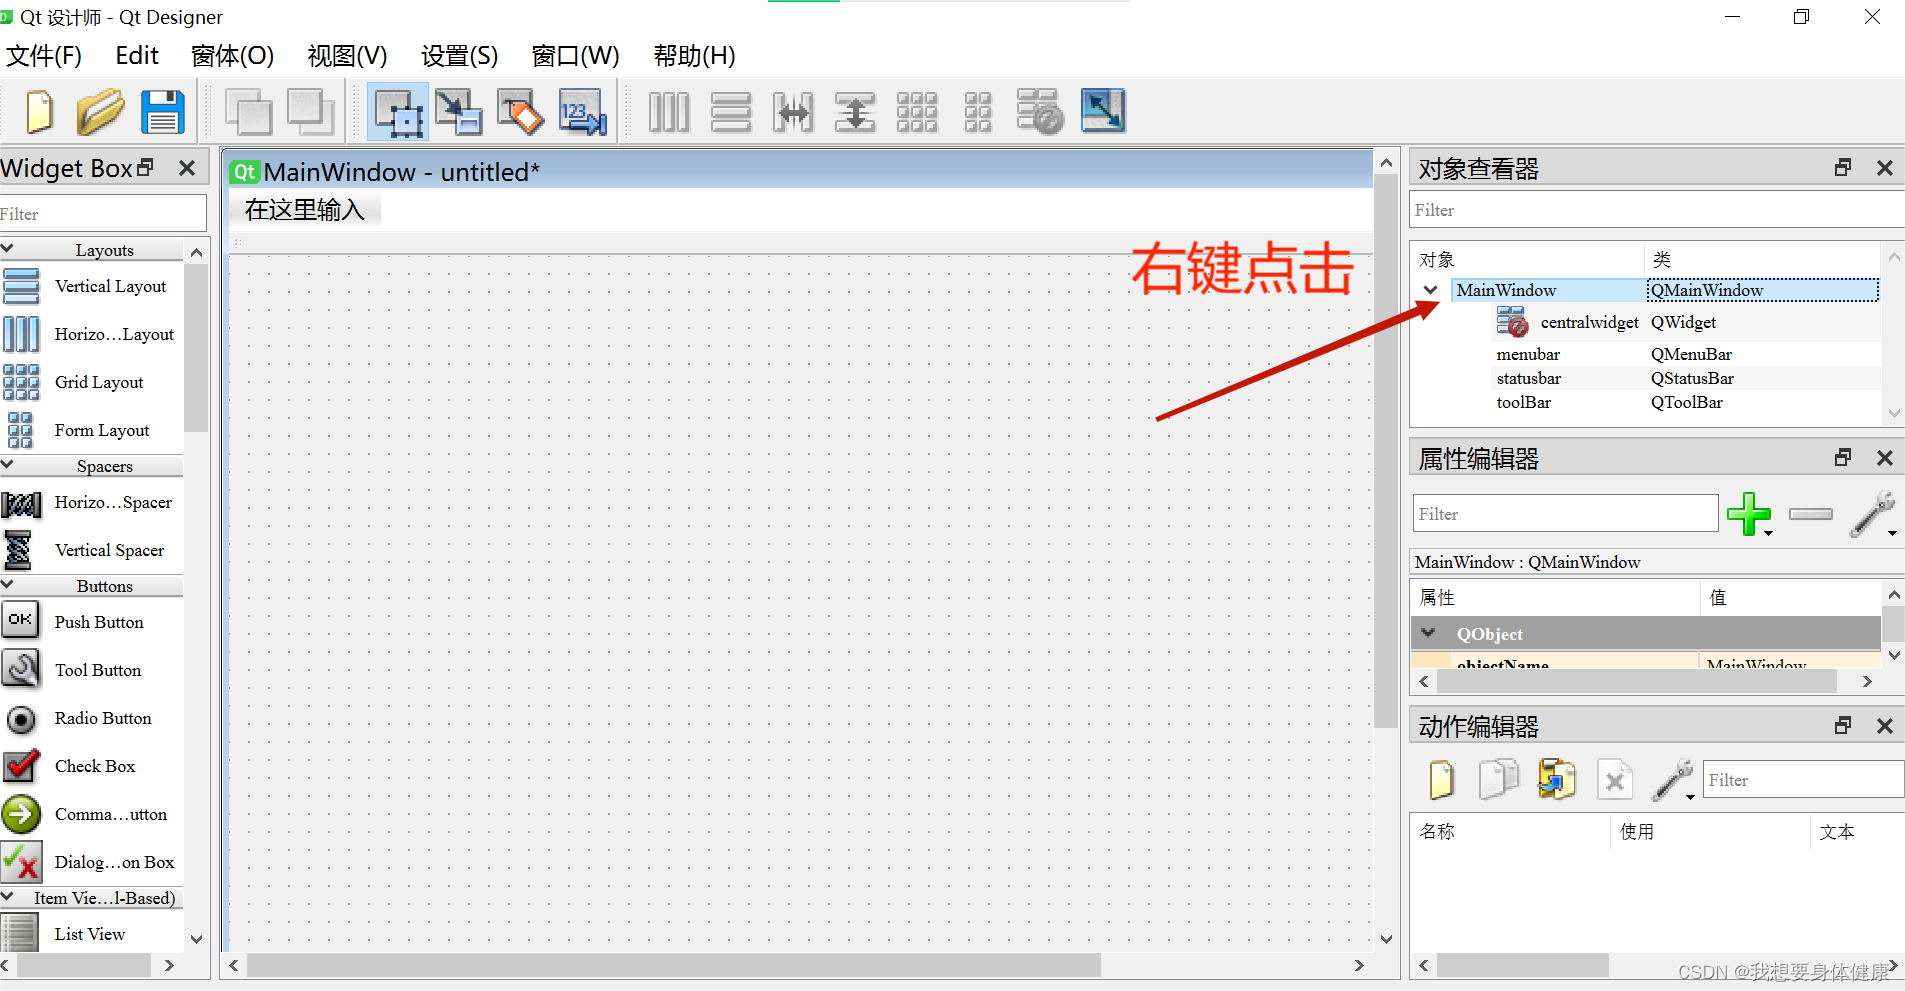Adjust the form's size with Adjust Size
The width and height of the screenshot is (1905, 991).
click(x=1102, y=111)
